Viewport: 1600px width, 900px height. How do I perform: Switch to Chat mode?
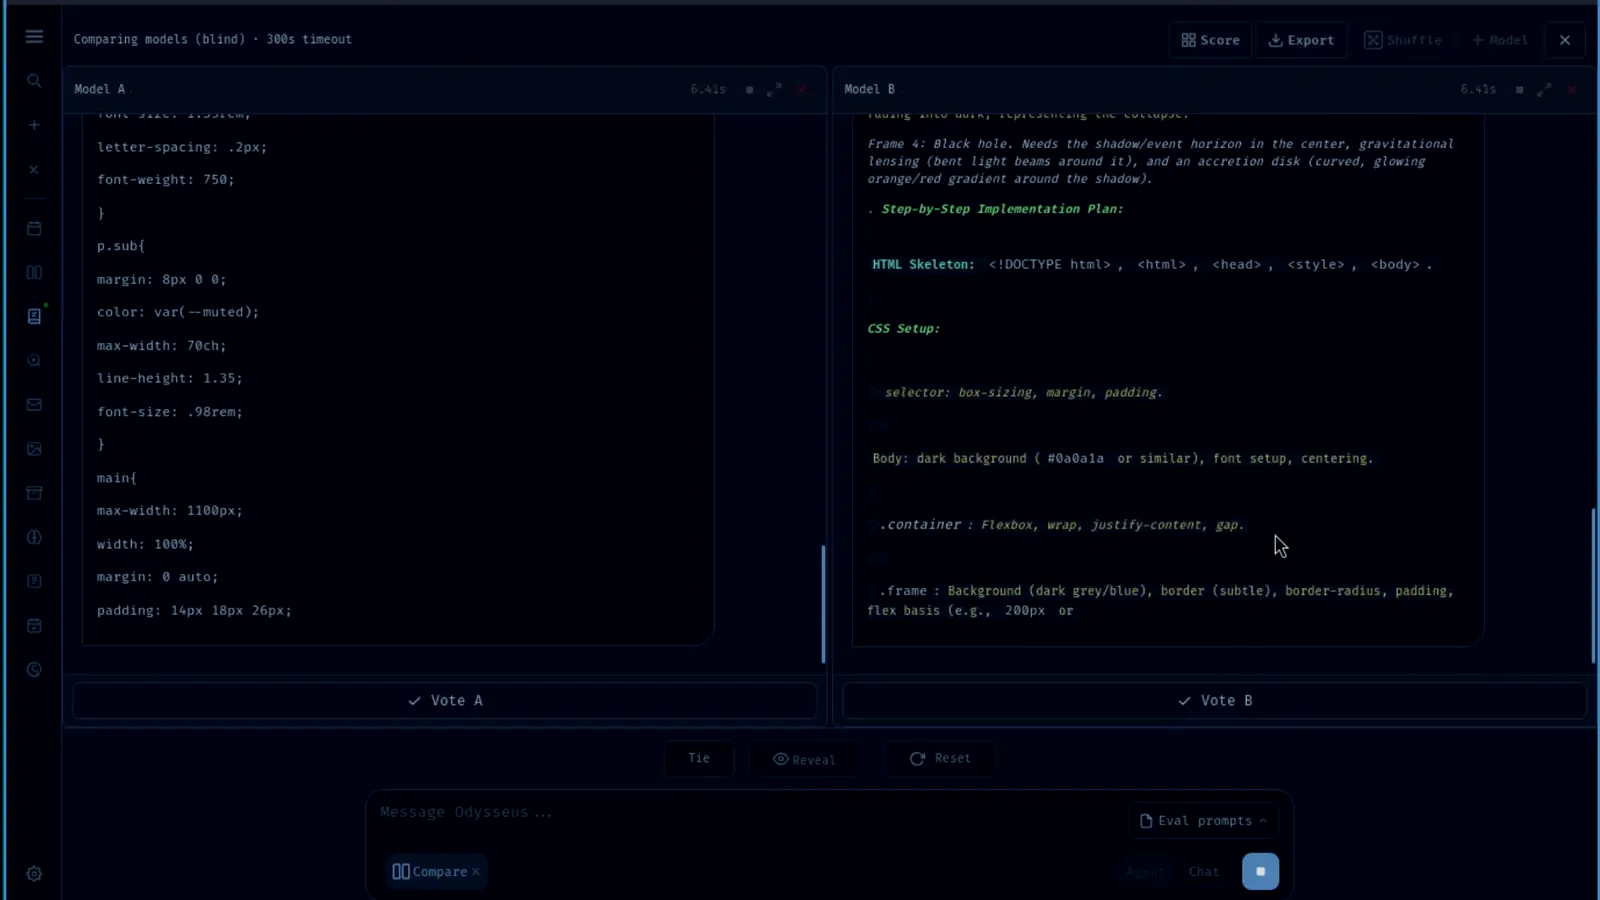[x=1204, y=872]
